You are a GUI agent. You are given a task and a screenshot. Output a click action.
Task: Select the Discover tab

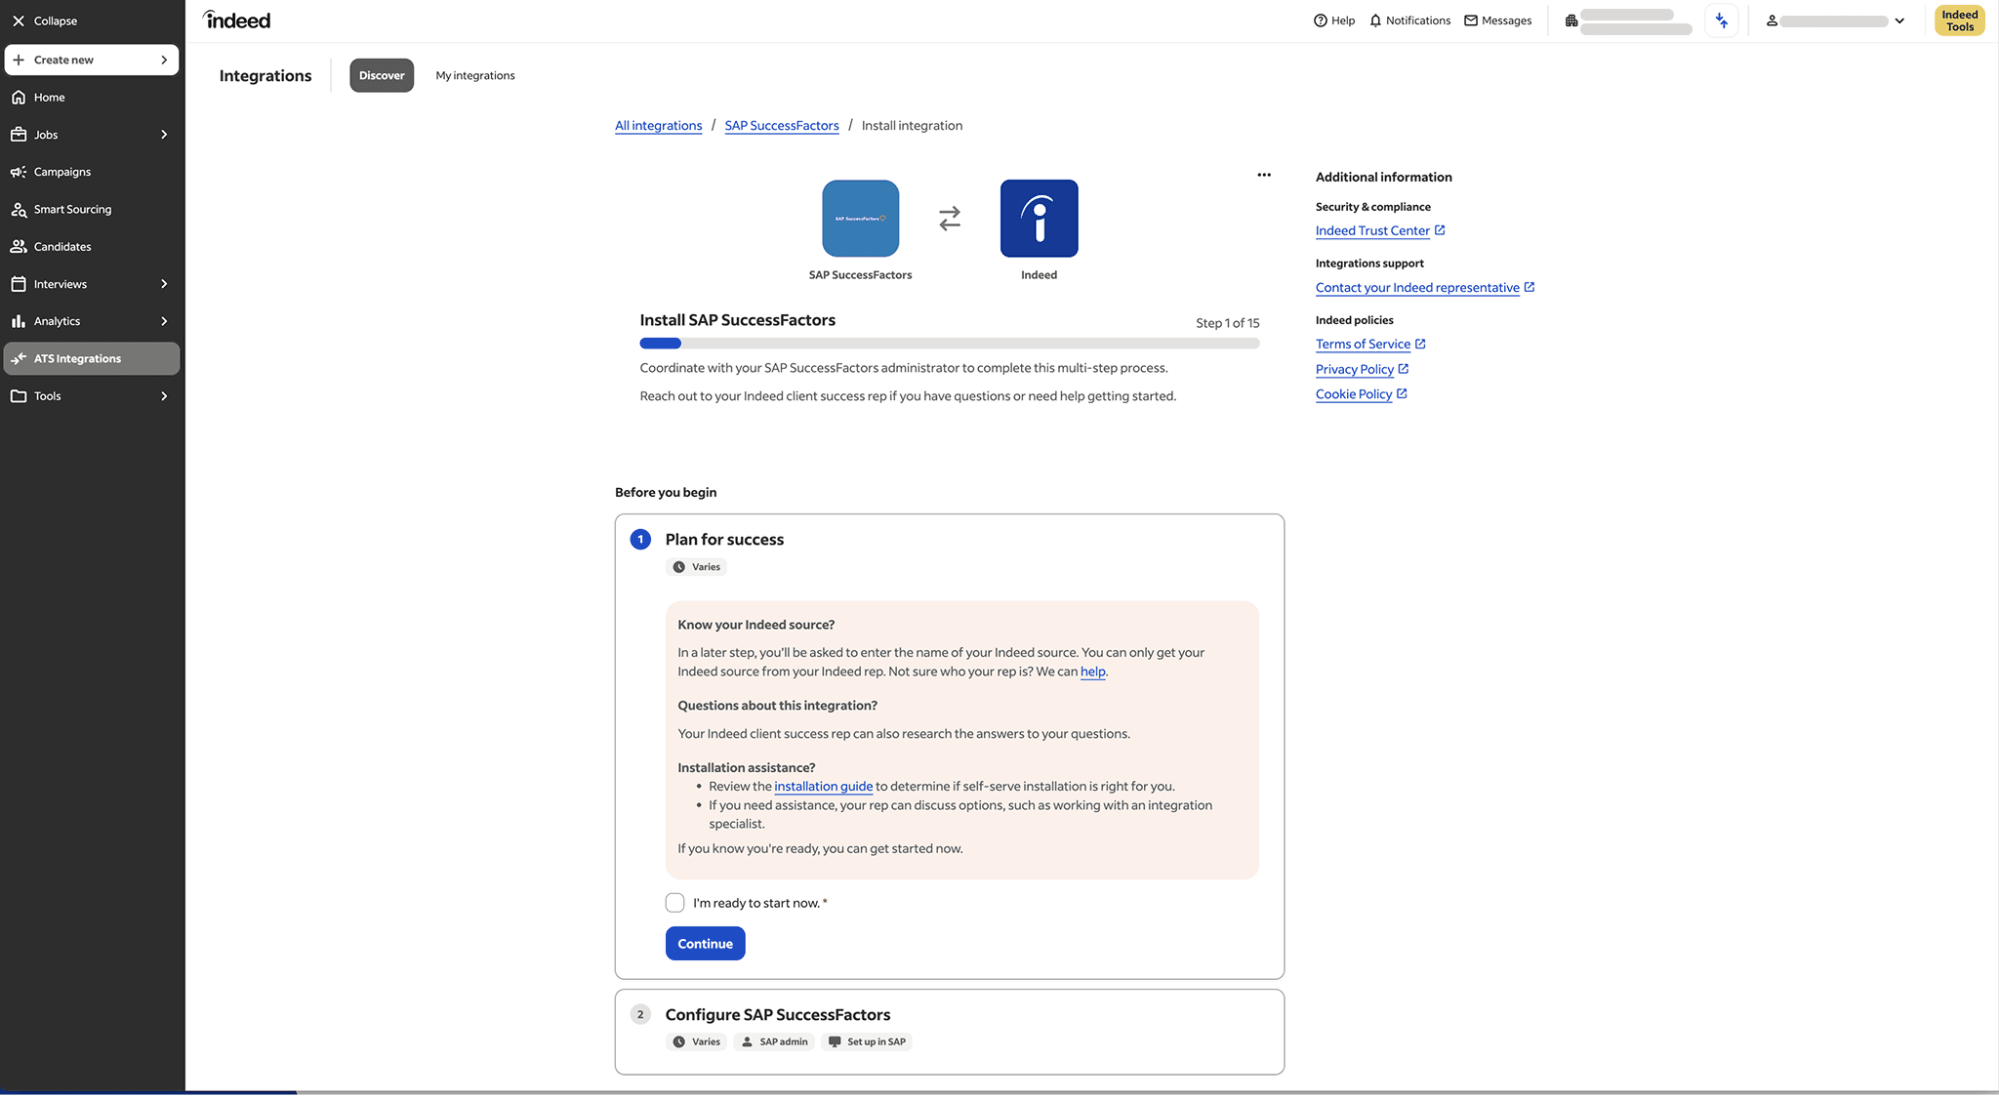coord(381,75)
